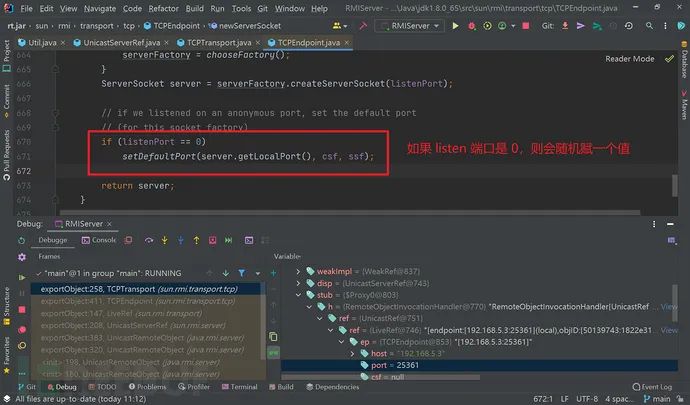Image resolution: width=690 pixels, height=405 pixels.
Task: Open Git history clock icon
Action: point(629,26)
